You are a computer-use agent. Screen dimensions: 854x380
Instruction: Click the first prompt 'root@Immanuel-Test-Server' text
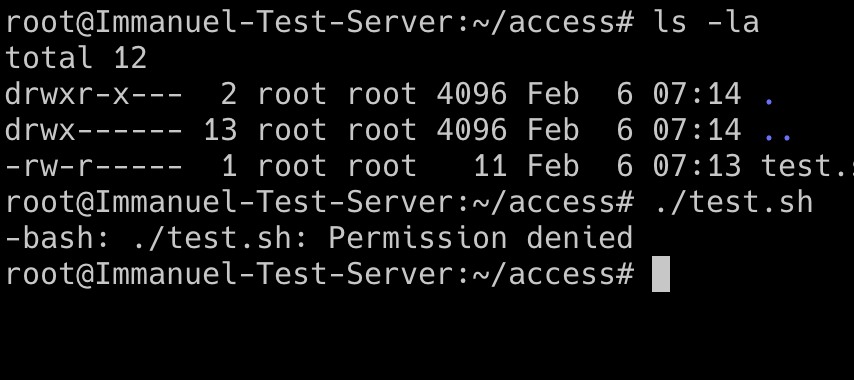point(229,23)
